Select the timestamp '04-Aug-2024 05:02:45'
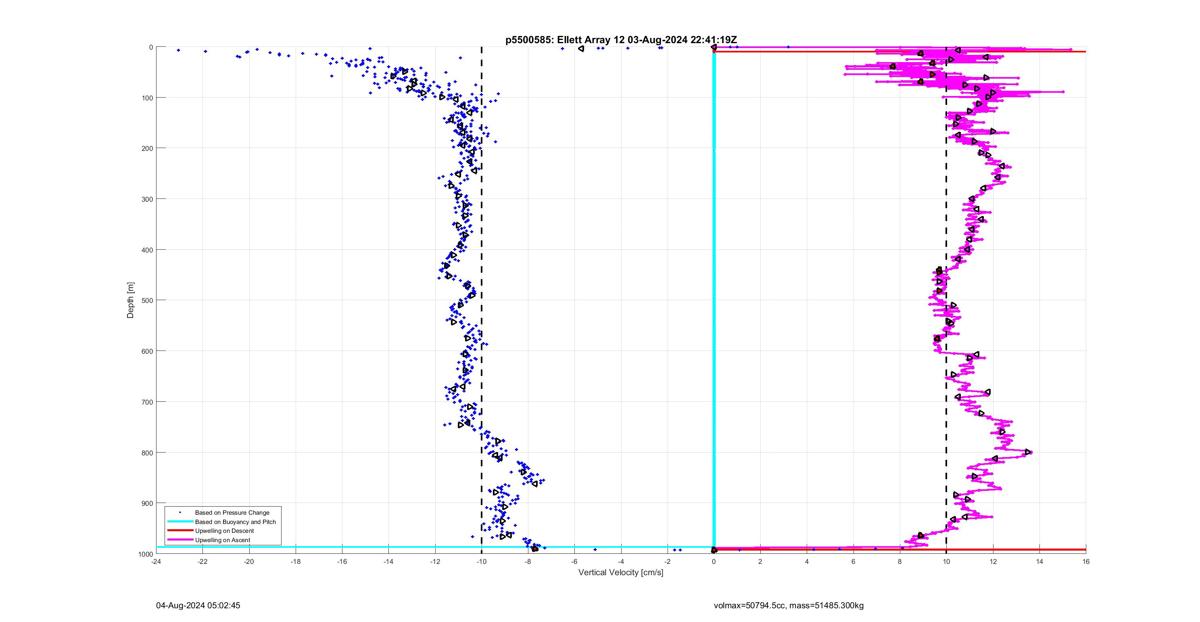Screen dimensions: 1200x622 pos(198,605)
